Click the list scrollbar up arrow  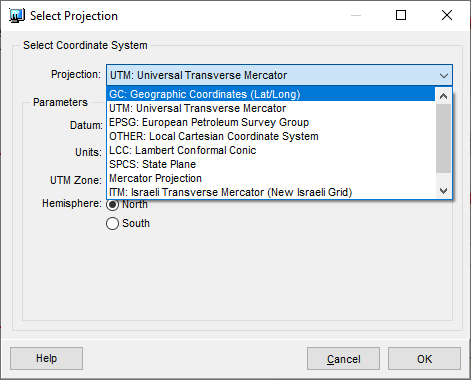(443, 96)
